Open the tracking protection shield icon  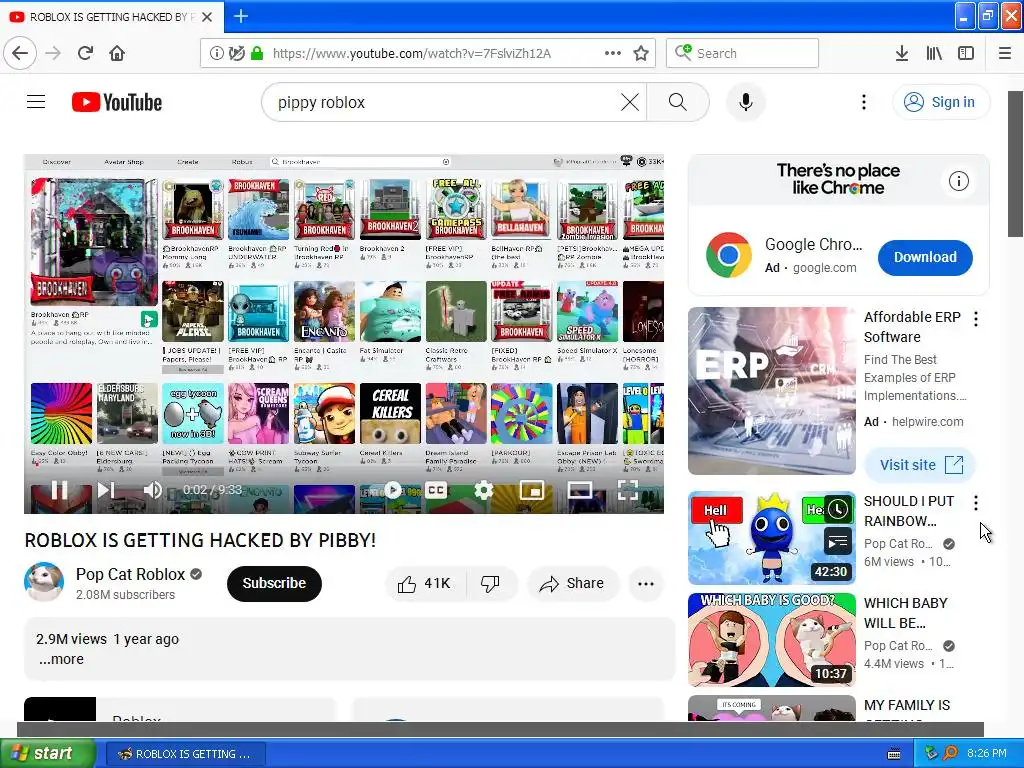pyautogui.click(x=236, y=54)
